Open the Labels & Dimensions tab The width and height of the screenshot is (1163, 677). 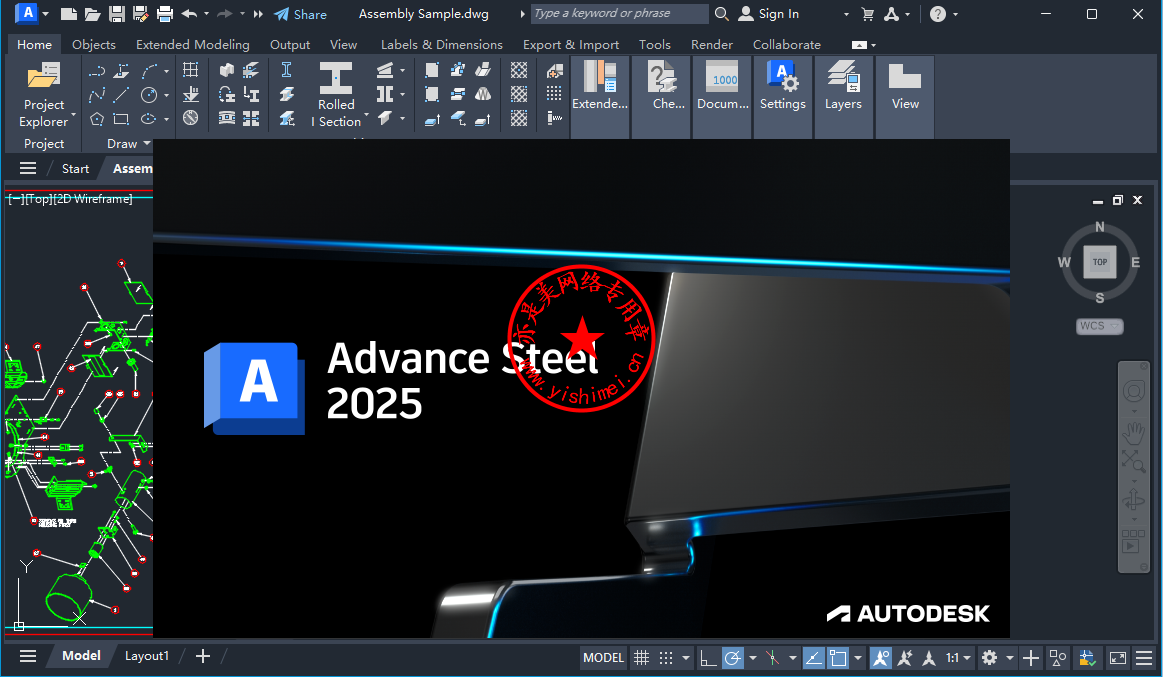tap(442, 44)
